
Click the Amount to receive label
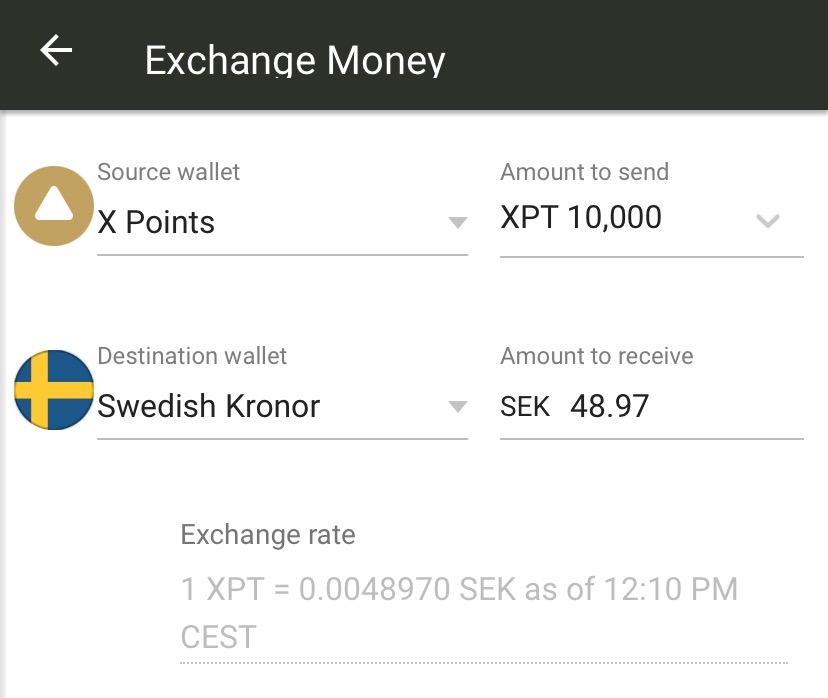pos(596,356)
